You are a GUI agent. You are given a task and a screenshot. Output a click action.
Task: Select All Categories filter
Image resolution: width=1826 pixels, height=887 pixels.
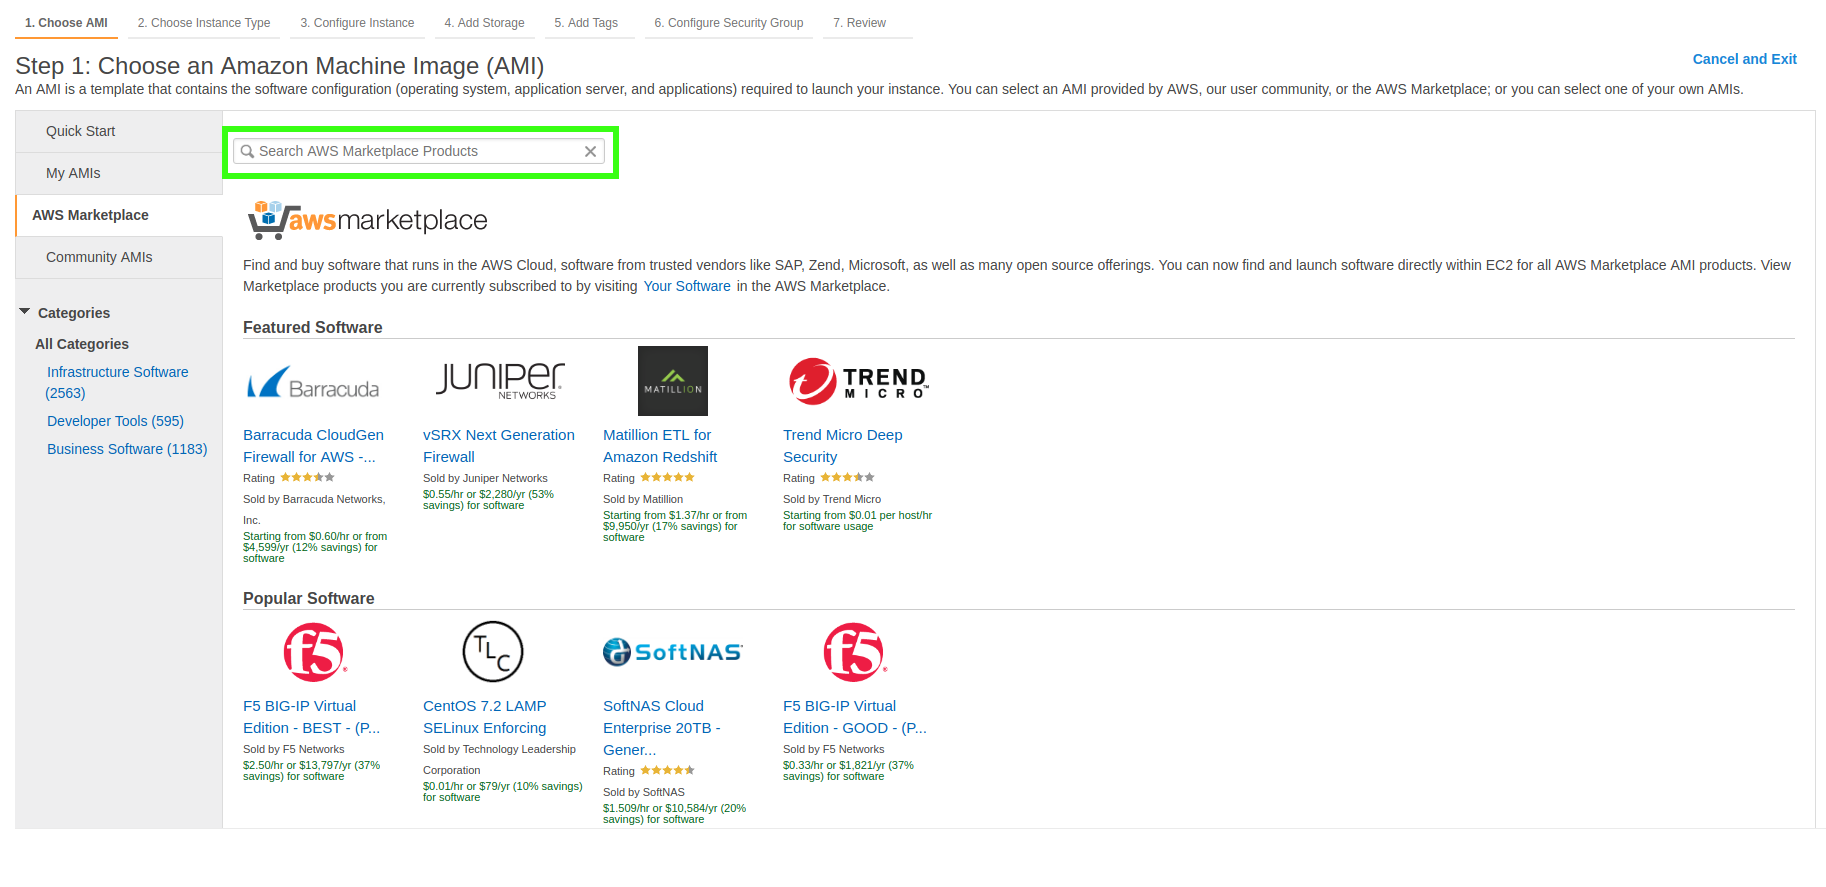[82, 344]
